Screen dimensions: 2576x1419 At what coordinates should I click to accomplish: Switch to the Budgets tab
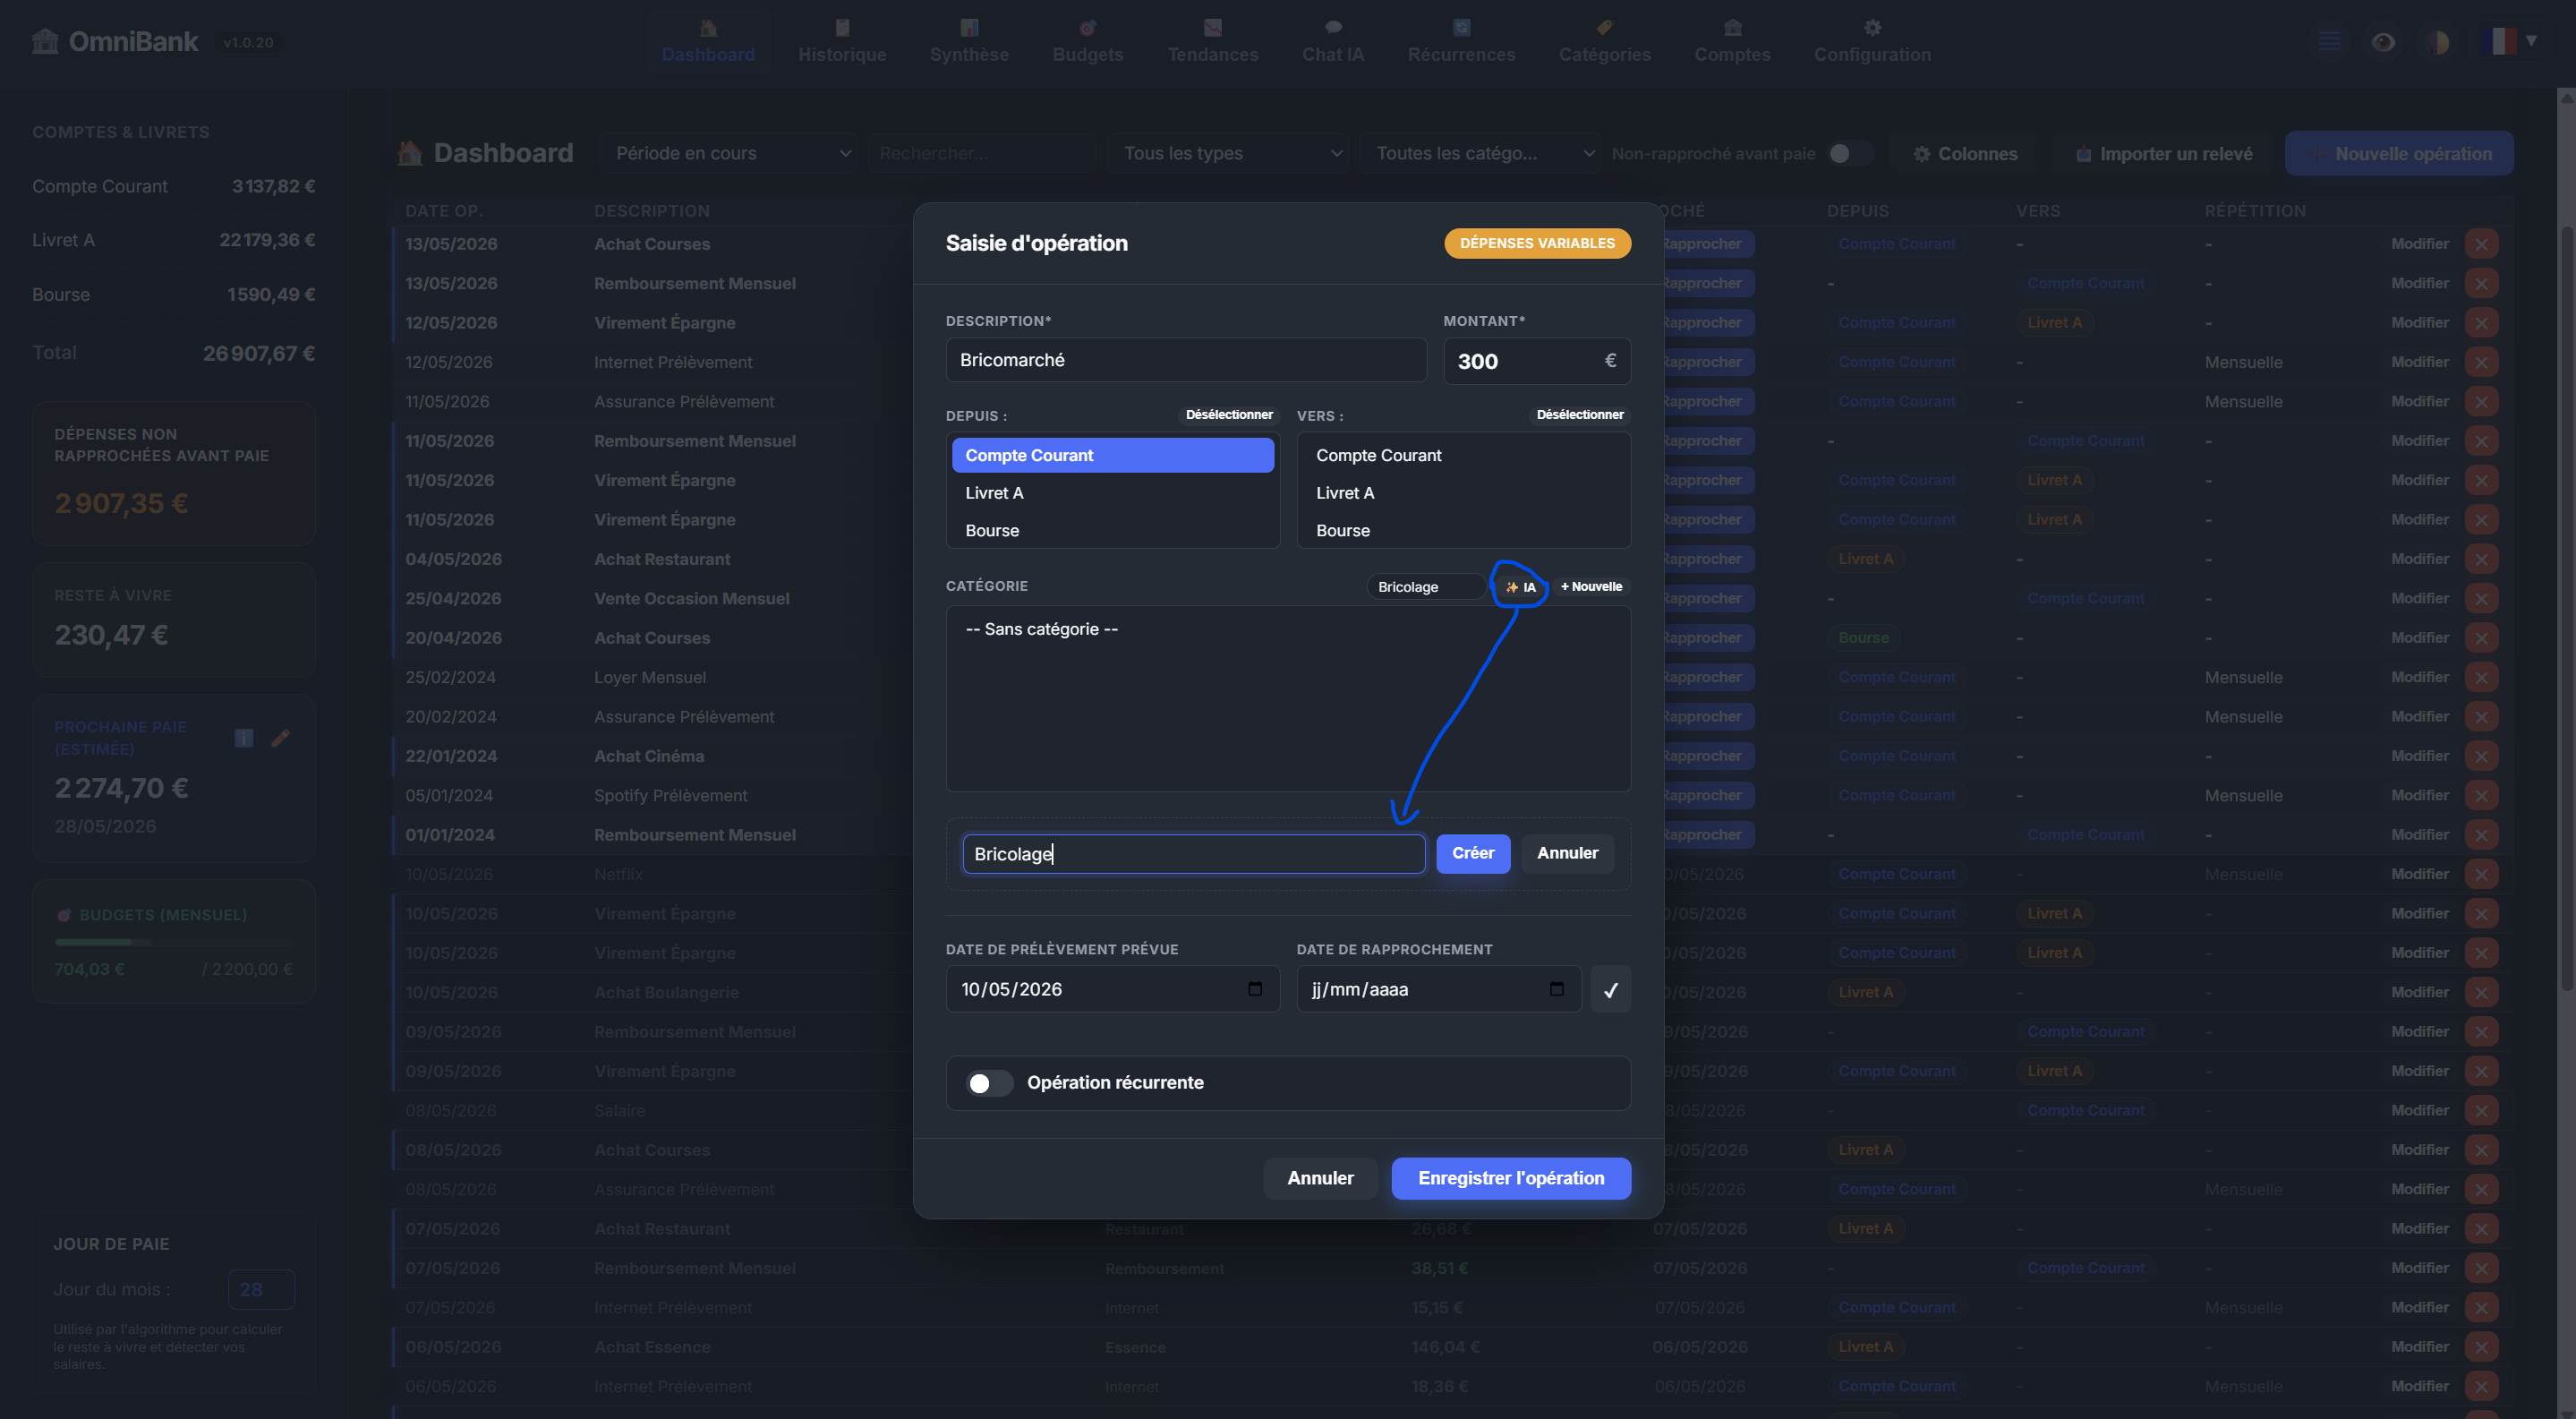1087,41
